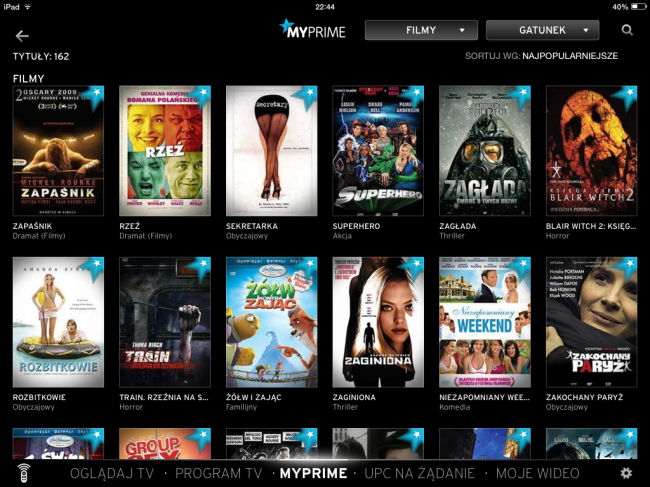Open the Rzeź movie poster

click(x=165, y=151)
